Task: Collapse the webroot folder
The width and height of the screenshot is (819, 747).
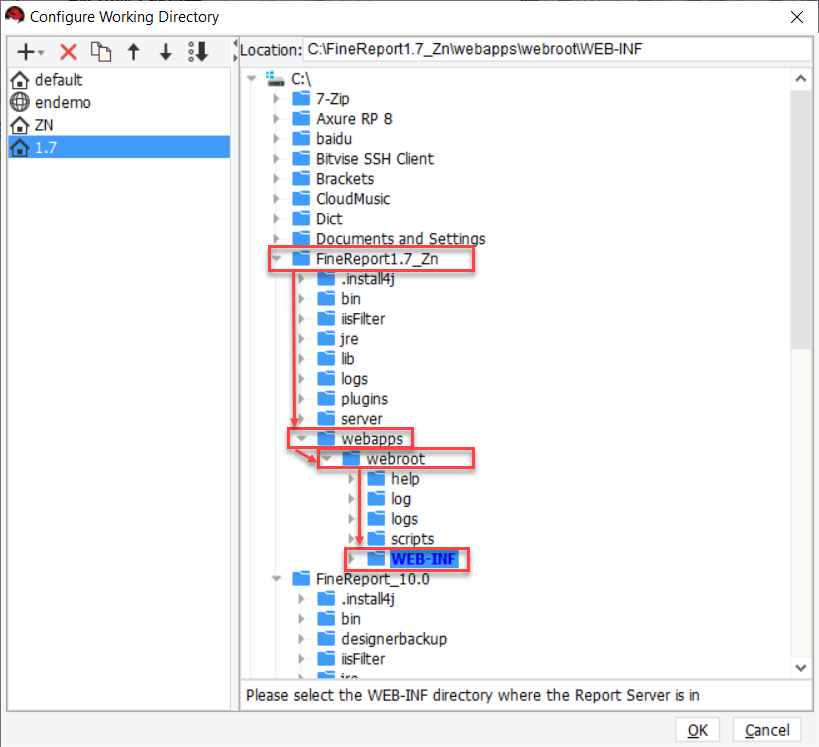Action: [327, 458]
